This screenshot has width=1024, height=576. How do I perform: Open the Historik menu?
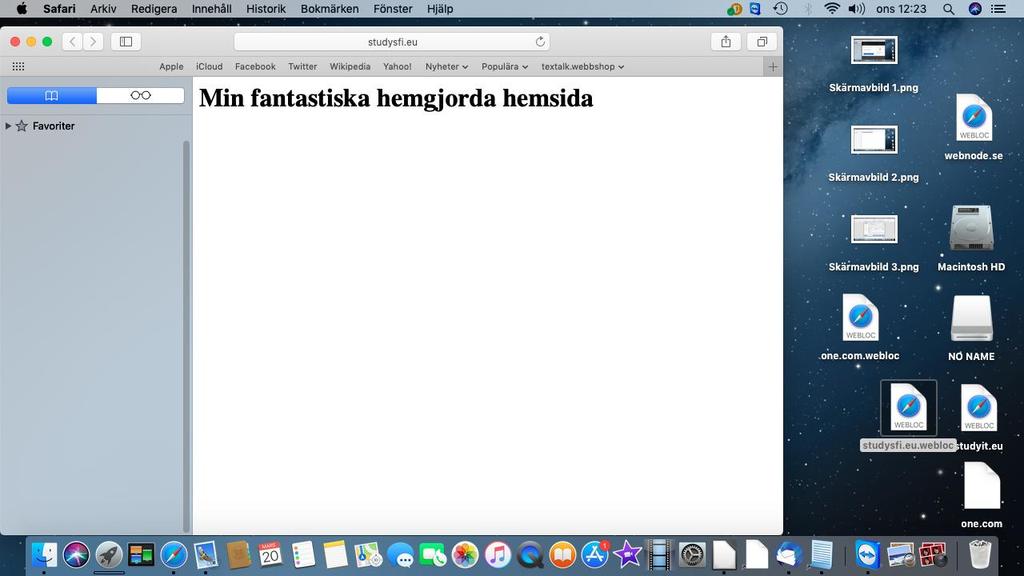[x=266, y=9]
